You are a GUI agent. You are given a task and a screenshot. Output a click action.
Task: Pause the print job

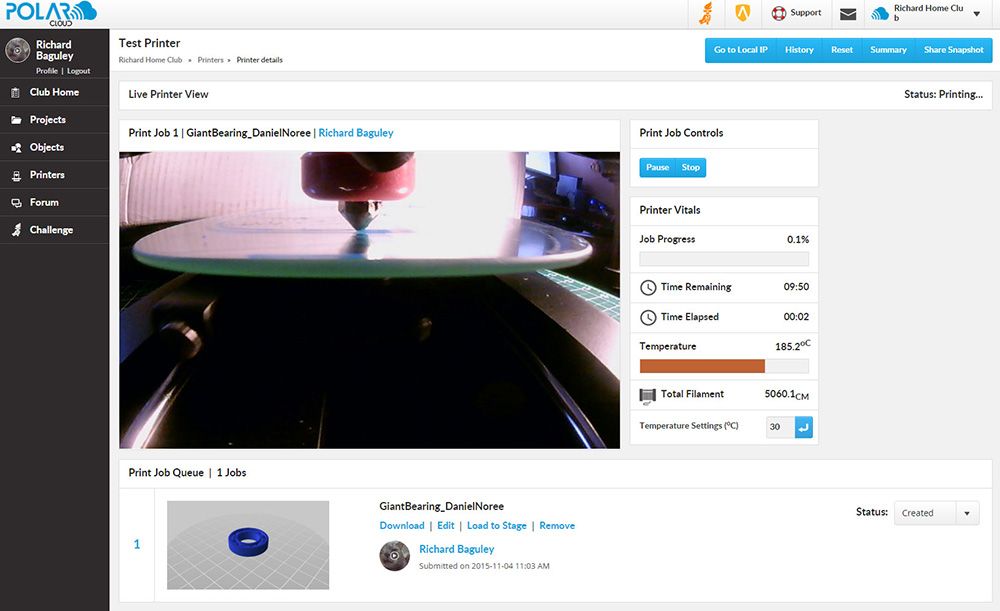658,167
